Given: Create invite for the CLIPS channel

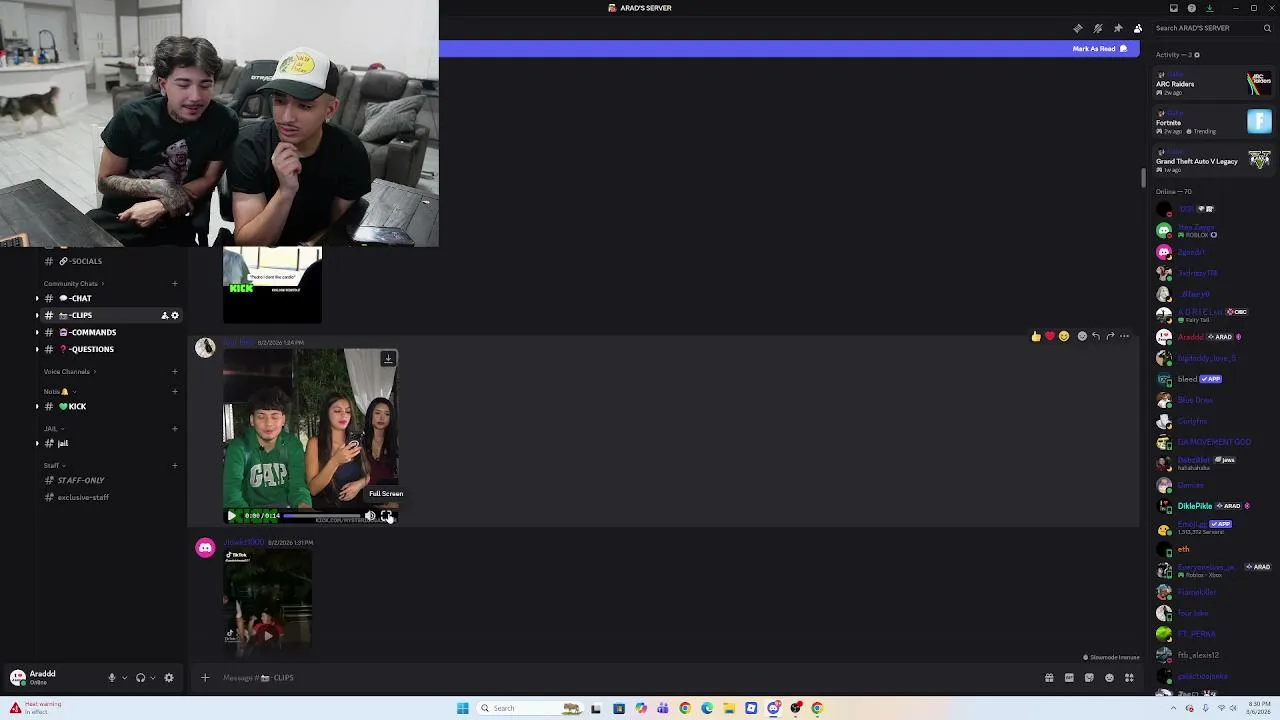Looking at the screenshot, I should 164,315.
